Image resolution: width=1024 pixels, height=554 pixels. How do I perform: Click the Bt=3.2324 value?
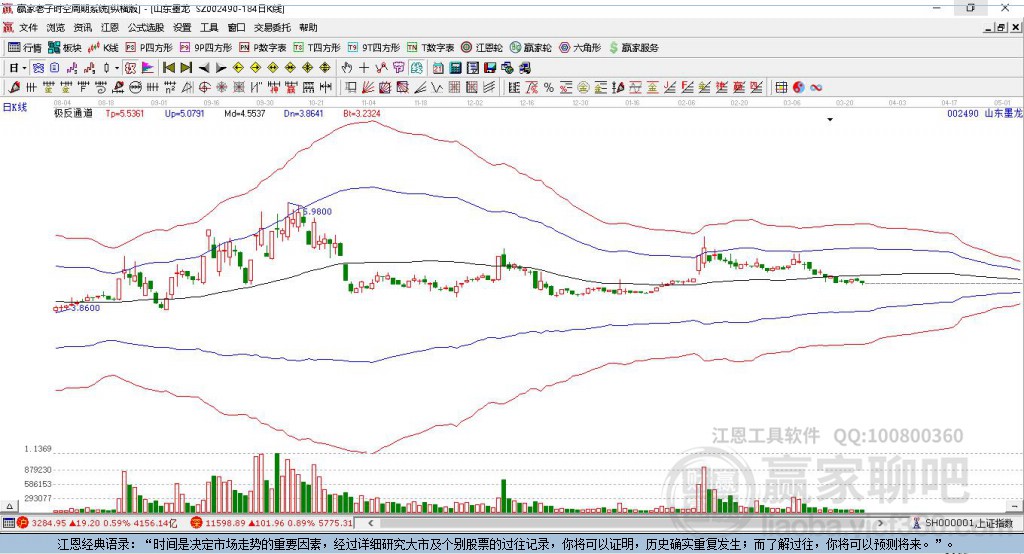tap(362, 113)
